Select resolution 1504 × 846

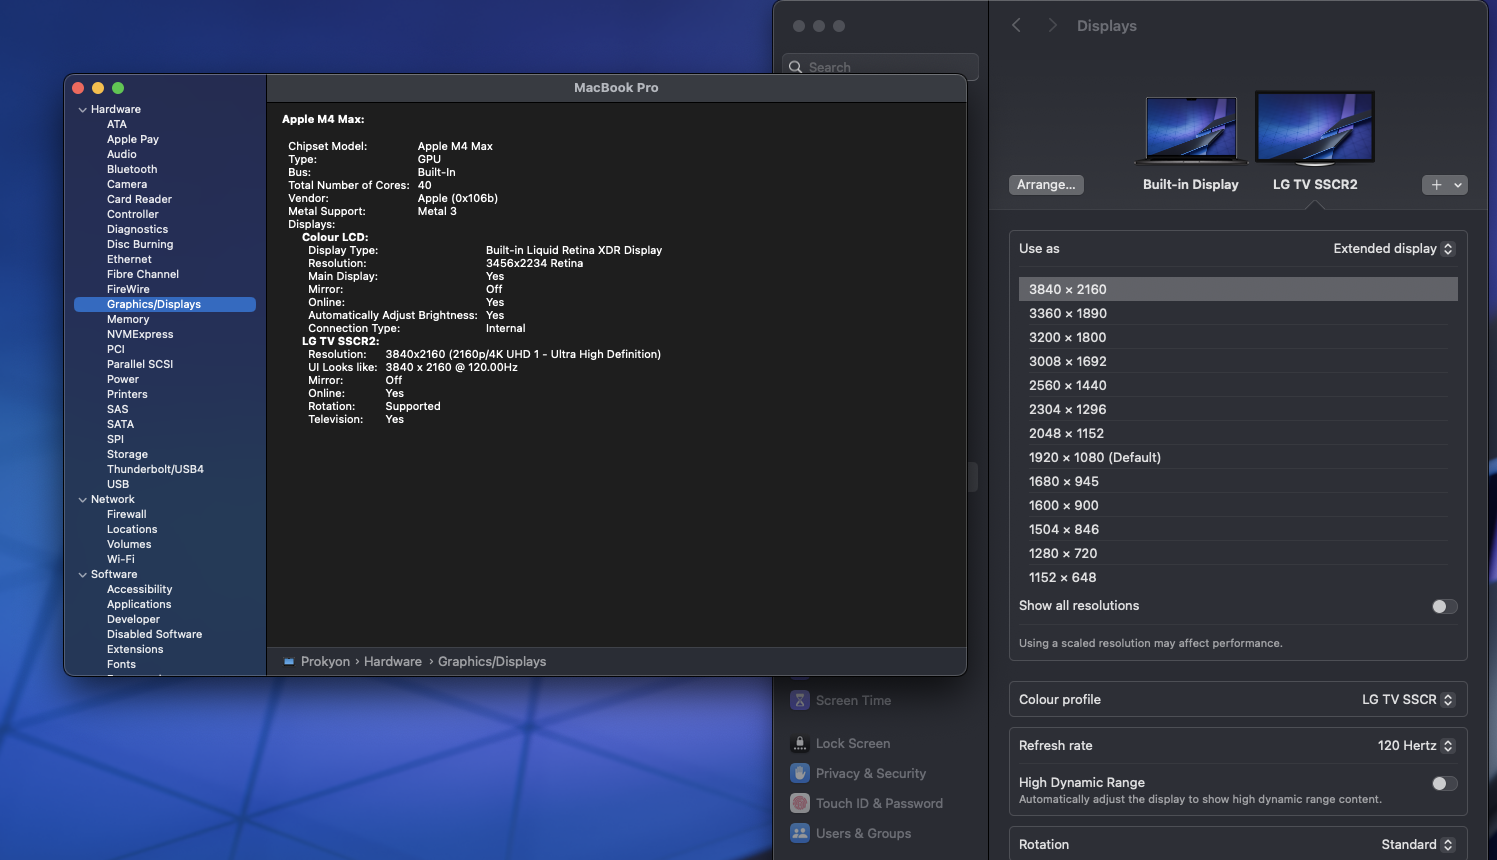pyautogui.click(x=1238, y=529)
